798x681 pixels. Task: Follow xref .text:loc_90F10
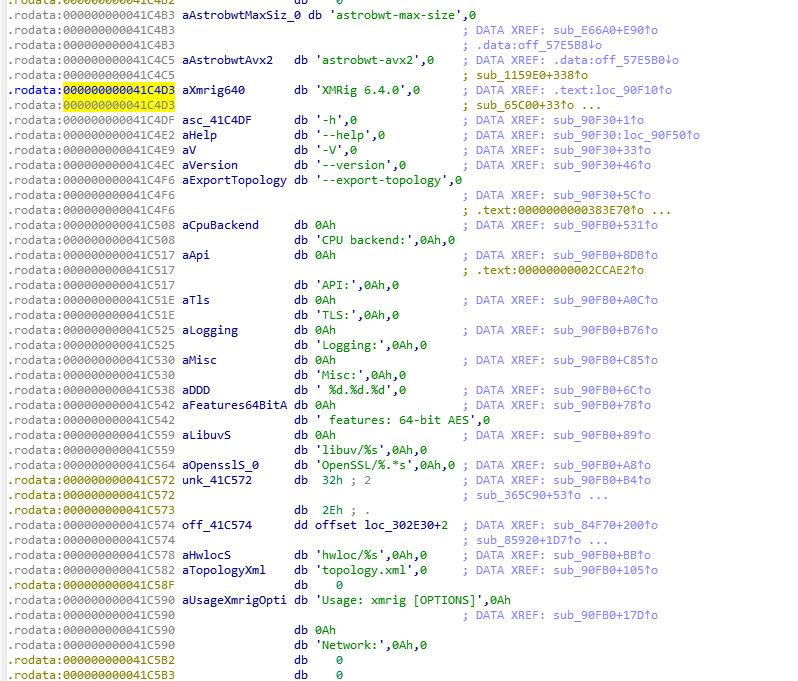[x=613, y=90]
